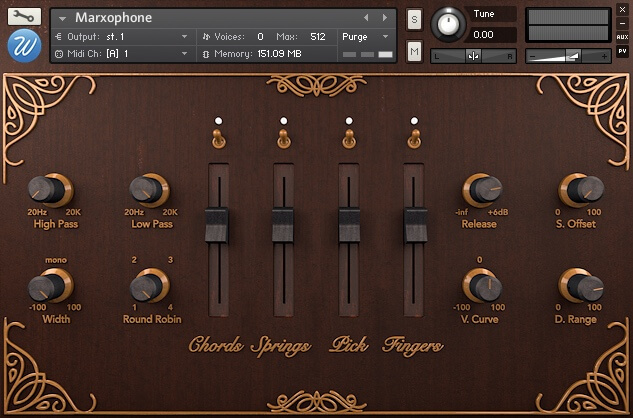Click the Chords volume fader handle

pyautogui.click(x=217, y=225)
